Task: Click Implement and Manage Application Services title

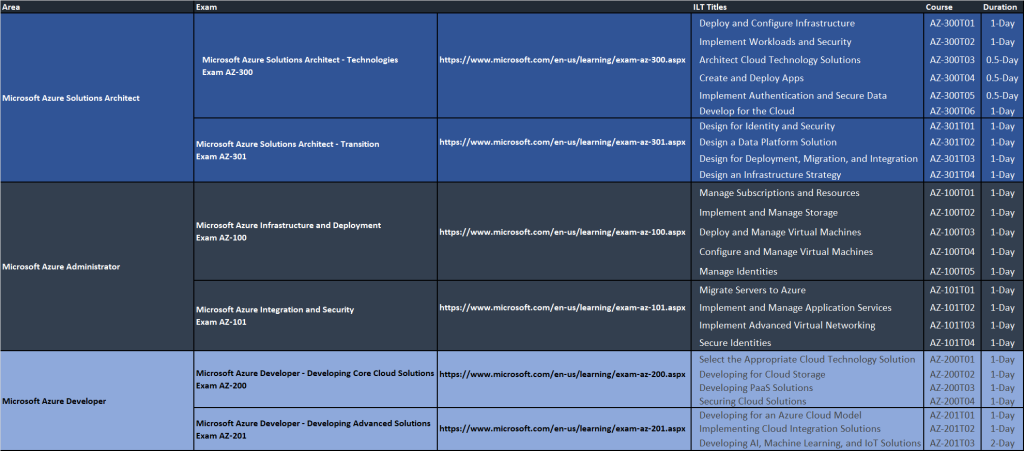Action: tap(795, 307)
